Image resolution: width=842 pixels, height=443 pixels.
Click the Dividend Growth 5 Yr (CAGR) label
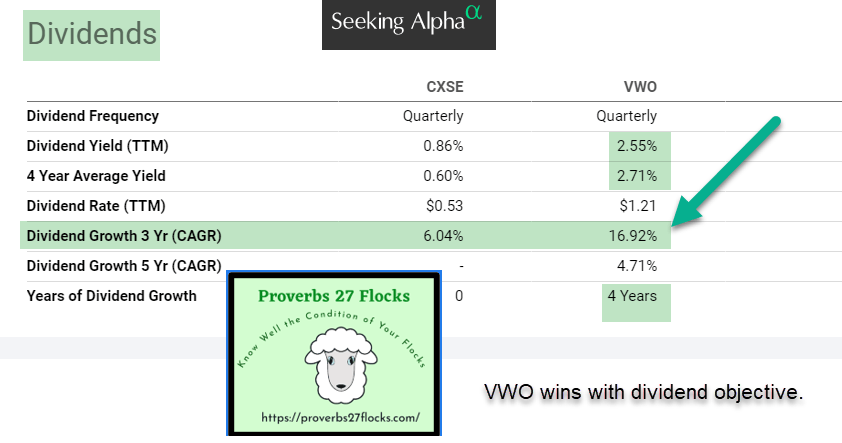point(124,266)
